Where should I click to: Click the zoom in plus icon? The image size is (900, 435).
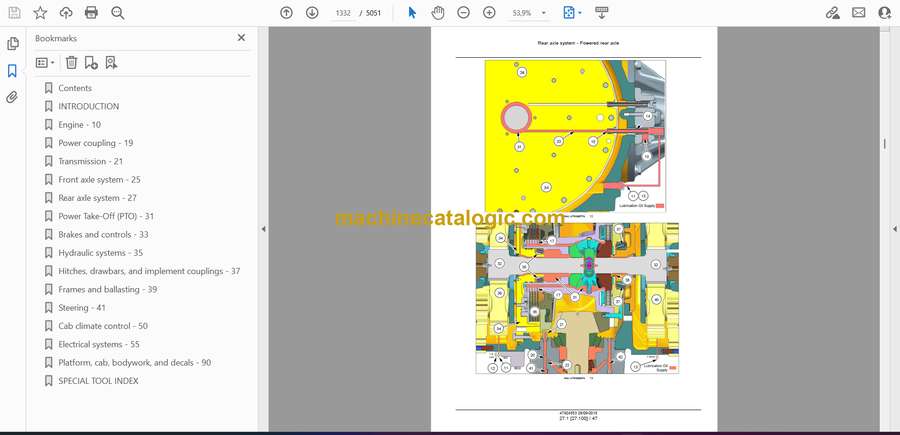click(x=489, y=13)
